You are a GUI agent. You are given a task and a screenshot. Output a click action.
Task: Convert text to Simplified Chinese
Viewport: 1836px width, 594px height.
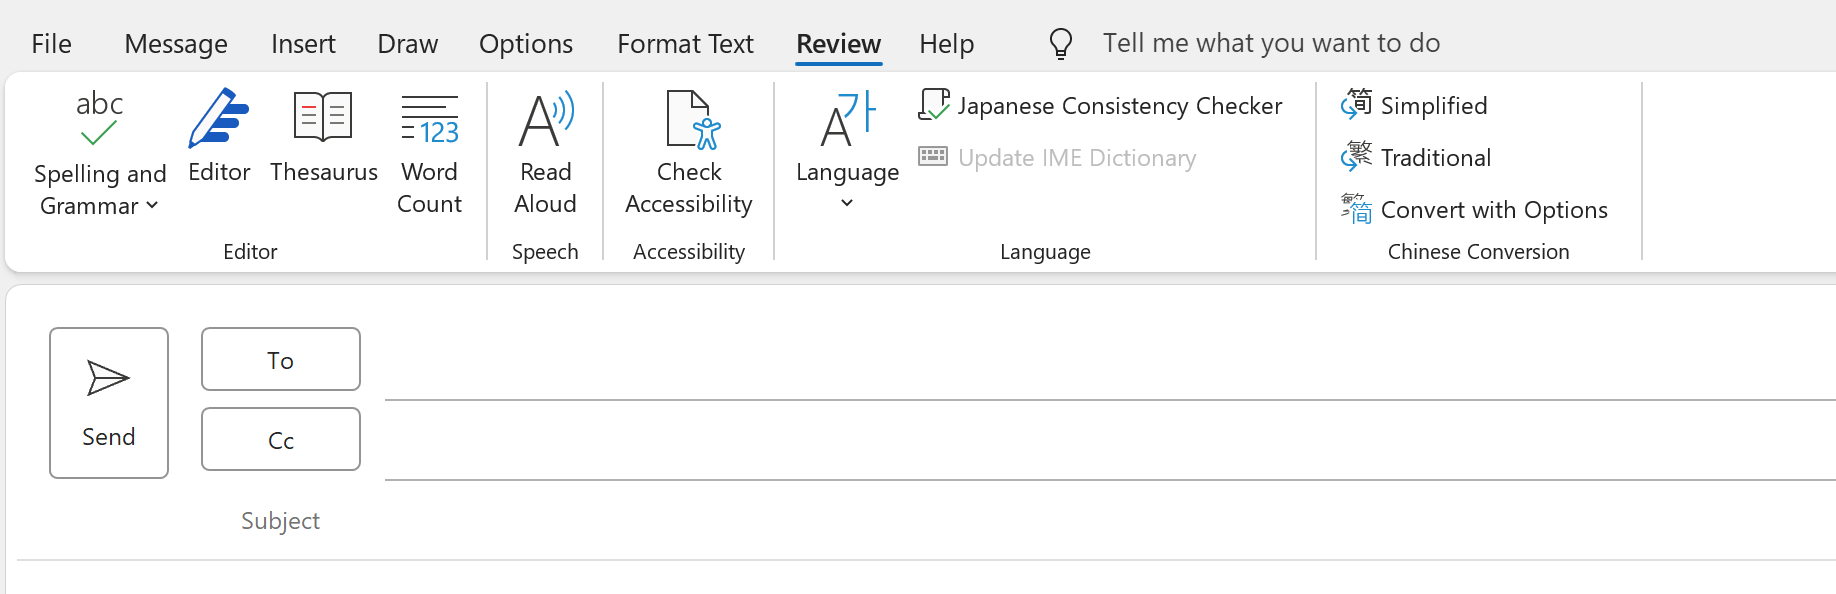[1414, 105]
